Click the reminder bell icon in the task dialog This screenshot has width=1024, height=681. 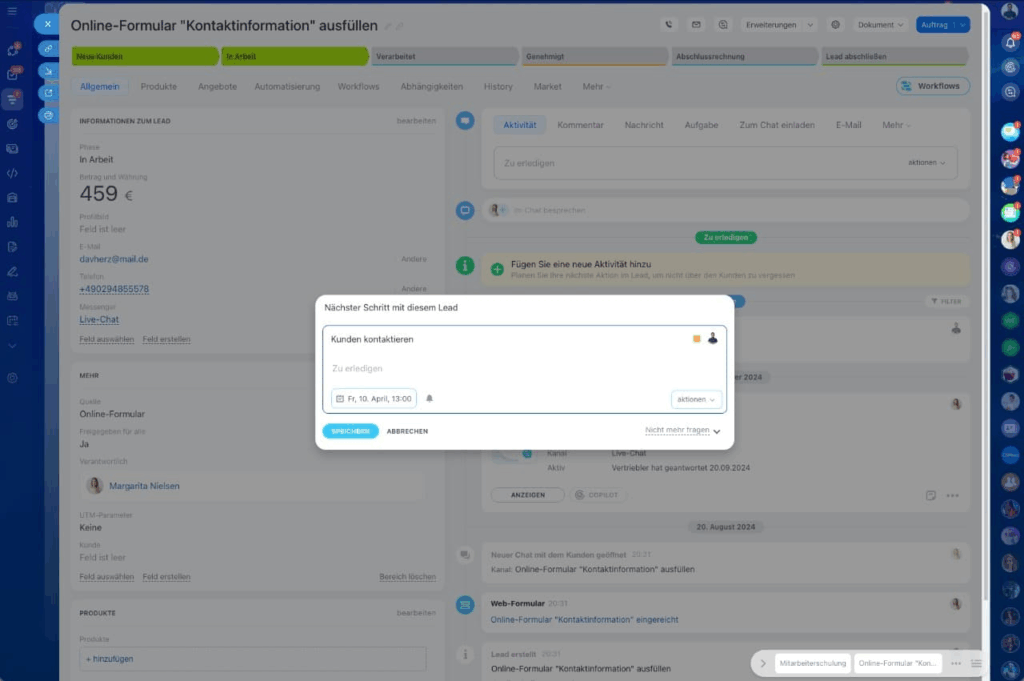(429, 397)
